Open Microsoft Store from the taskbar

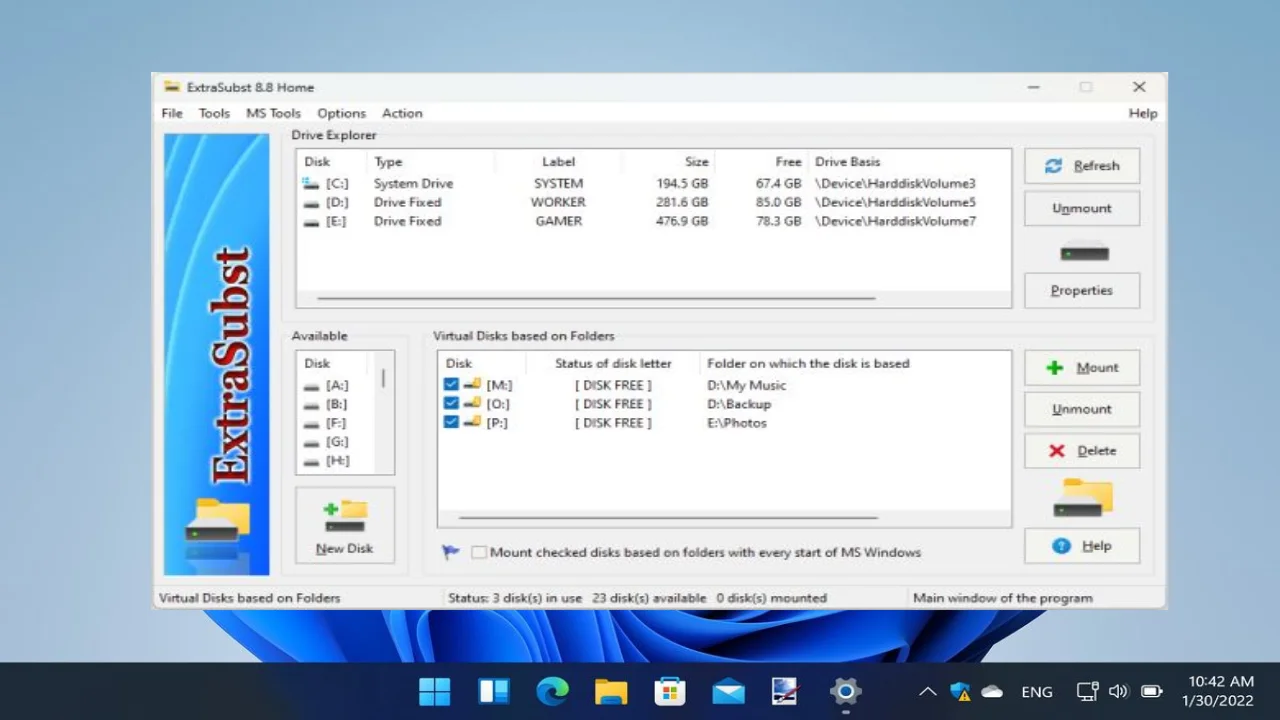tap(669, 691)
